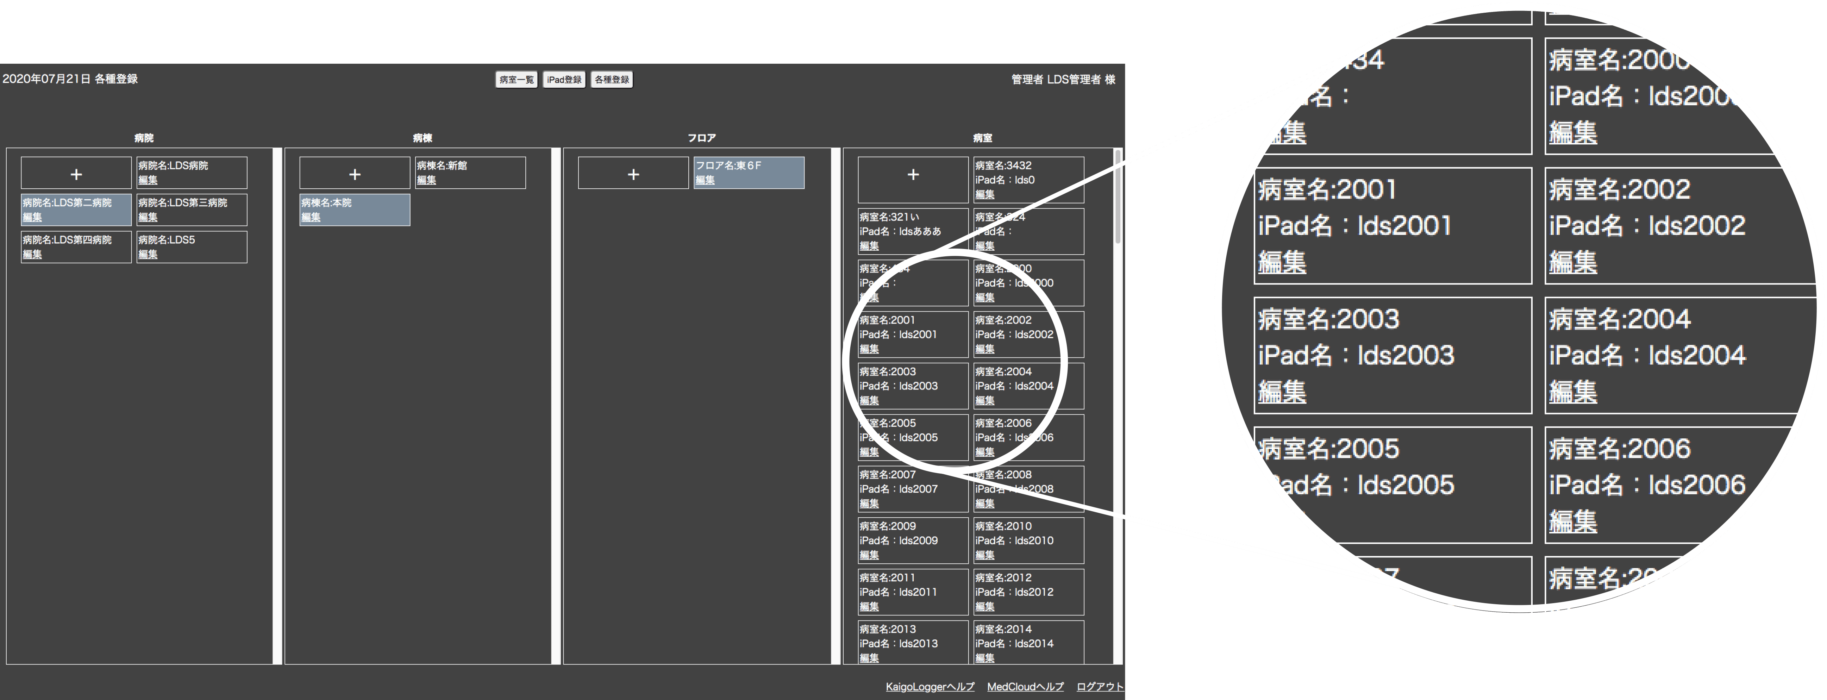1827x700 pixels.
Task: Click 編集 under 病棟名:新館
Action: (426, 180)
